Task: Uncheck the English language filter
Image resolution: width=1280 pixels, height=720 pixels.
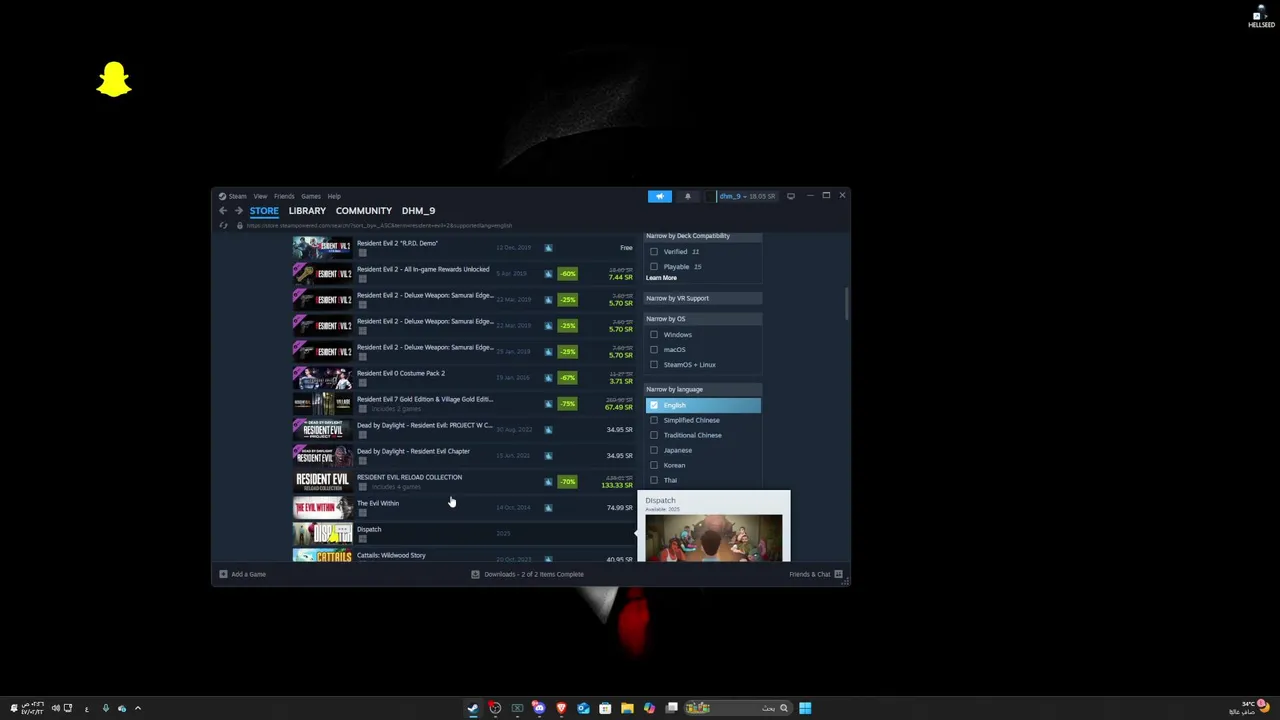Action: [x=654, y=405]
